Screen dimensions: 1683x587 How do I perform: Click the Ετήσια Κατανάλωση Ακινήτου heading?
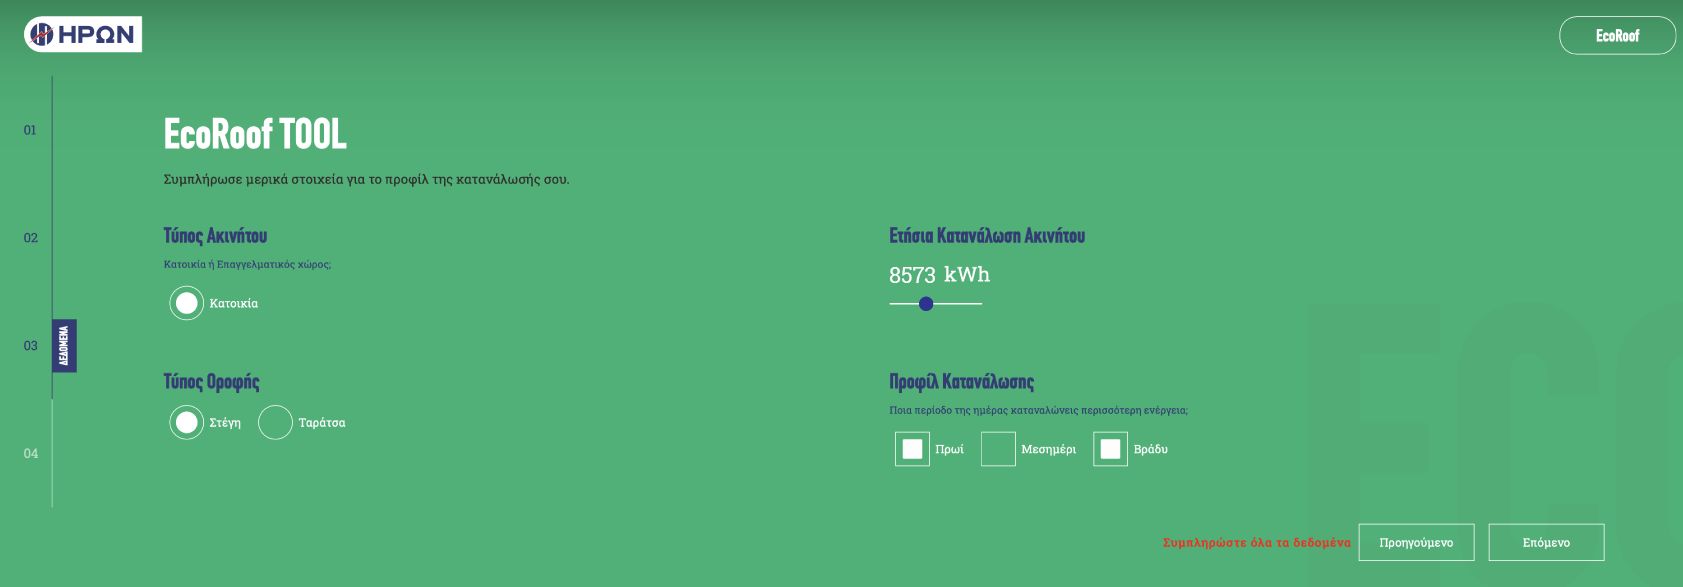[x=987, y=236]
